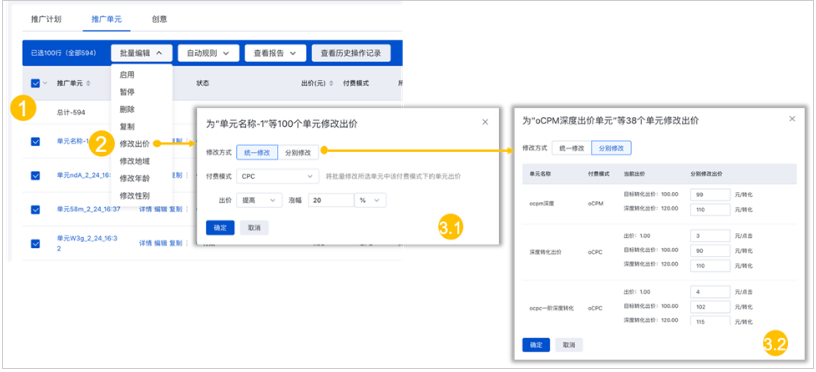Open the % unit dropdown
The image size is (816, 372).
pyautogui.click(x=370, y=200)
